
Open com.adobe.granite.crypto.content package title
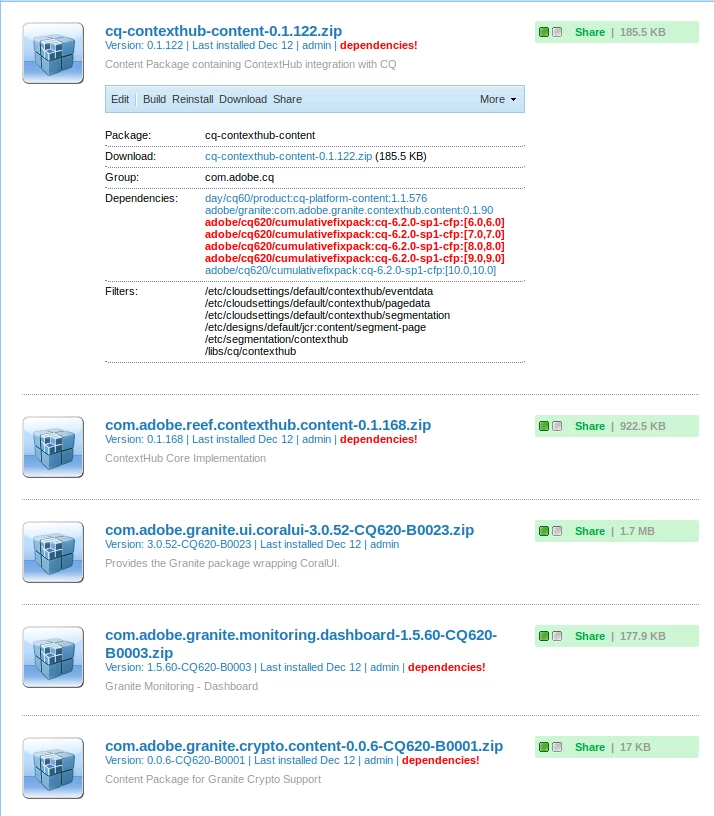(304, 746)
